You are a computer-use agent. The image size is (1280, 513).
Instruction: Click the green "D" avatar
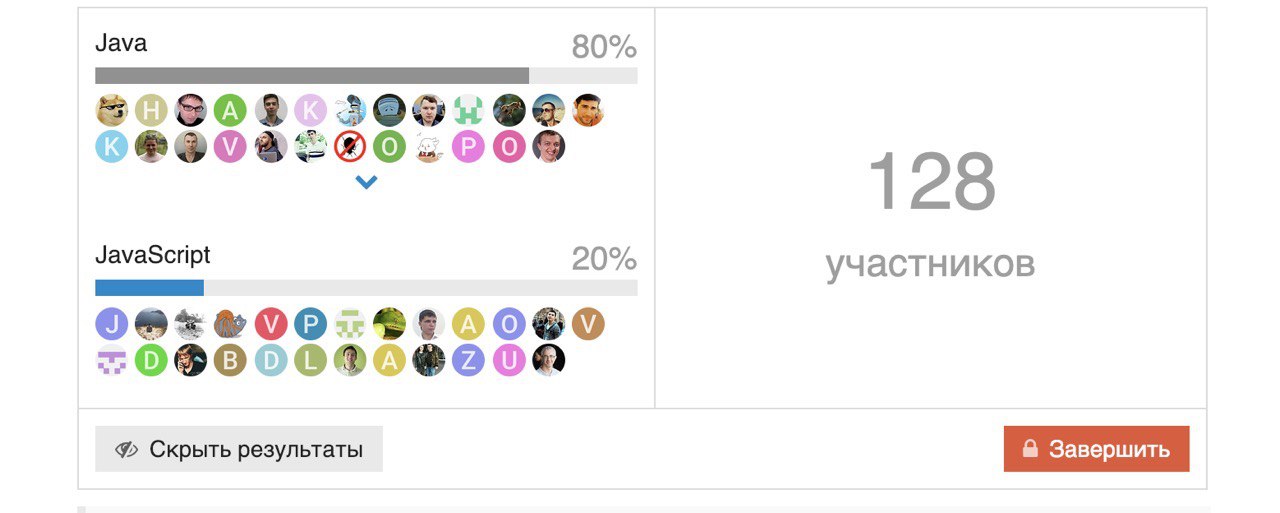point(151,360)
